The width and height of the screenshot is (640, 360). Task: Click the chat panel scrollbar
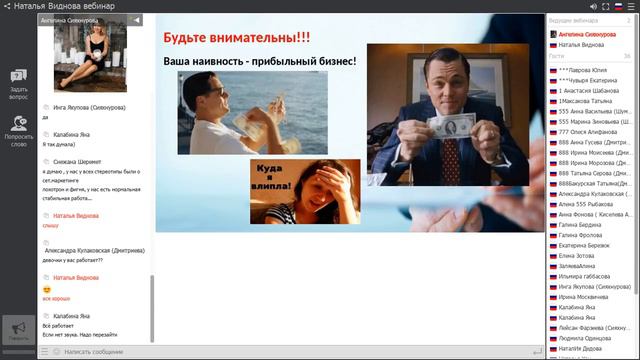point(152,309)
